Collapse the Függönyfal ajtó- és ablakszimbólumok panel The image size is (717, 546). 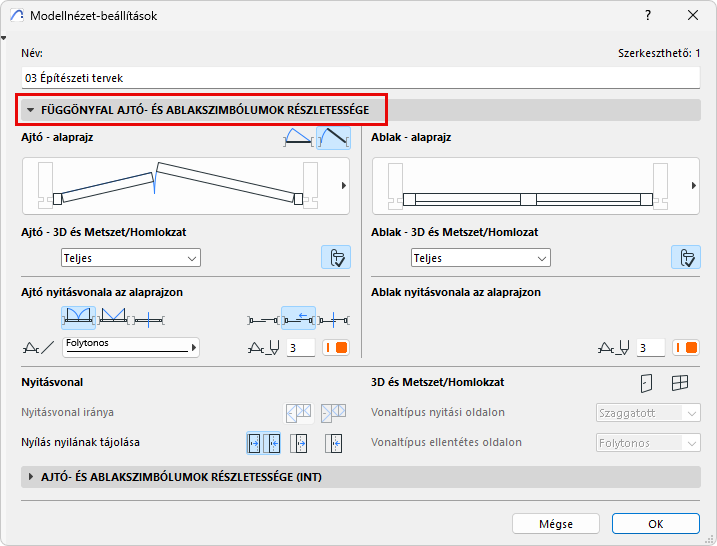pyautogui.click(x=31, y=110)
